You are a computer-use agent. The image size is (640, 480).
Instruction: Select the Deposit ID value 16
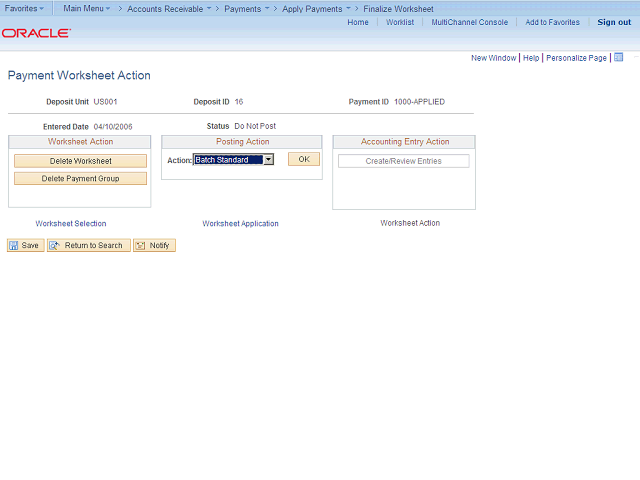239,102
